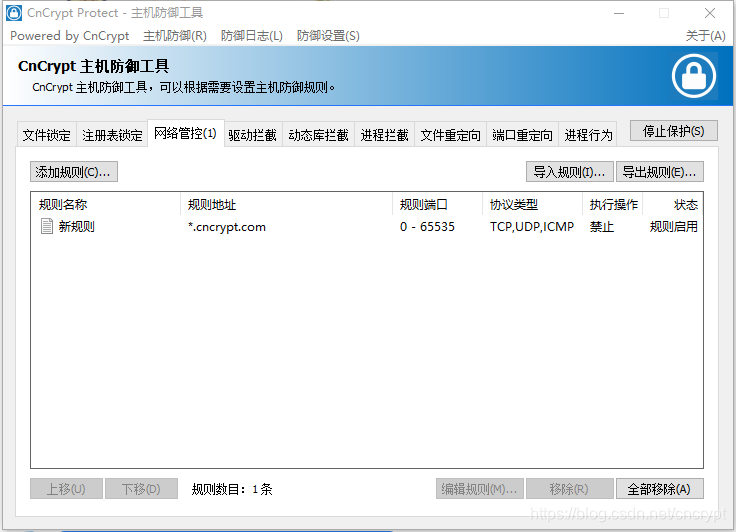Click the document icon beside 新规则
This screenshot has width=736, height=532.
pos(46,226)
